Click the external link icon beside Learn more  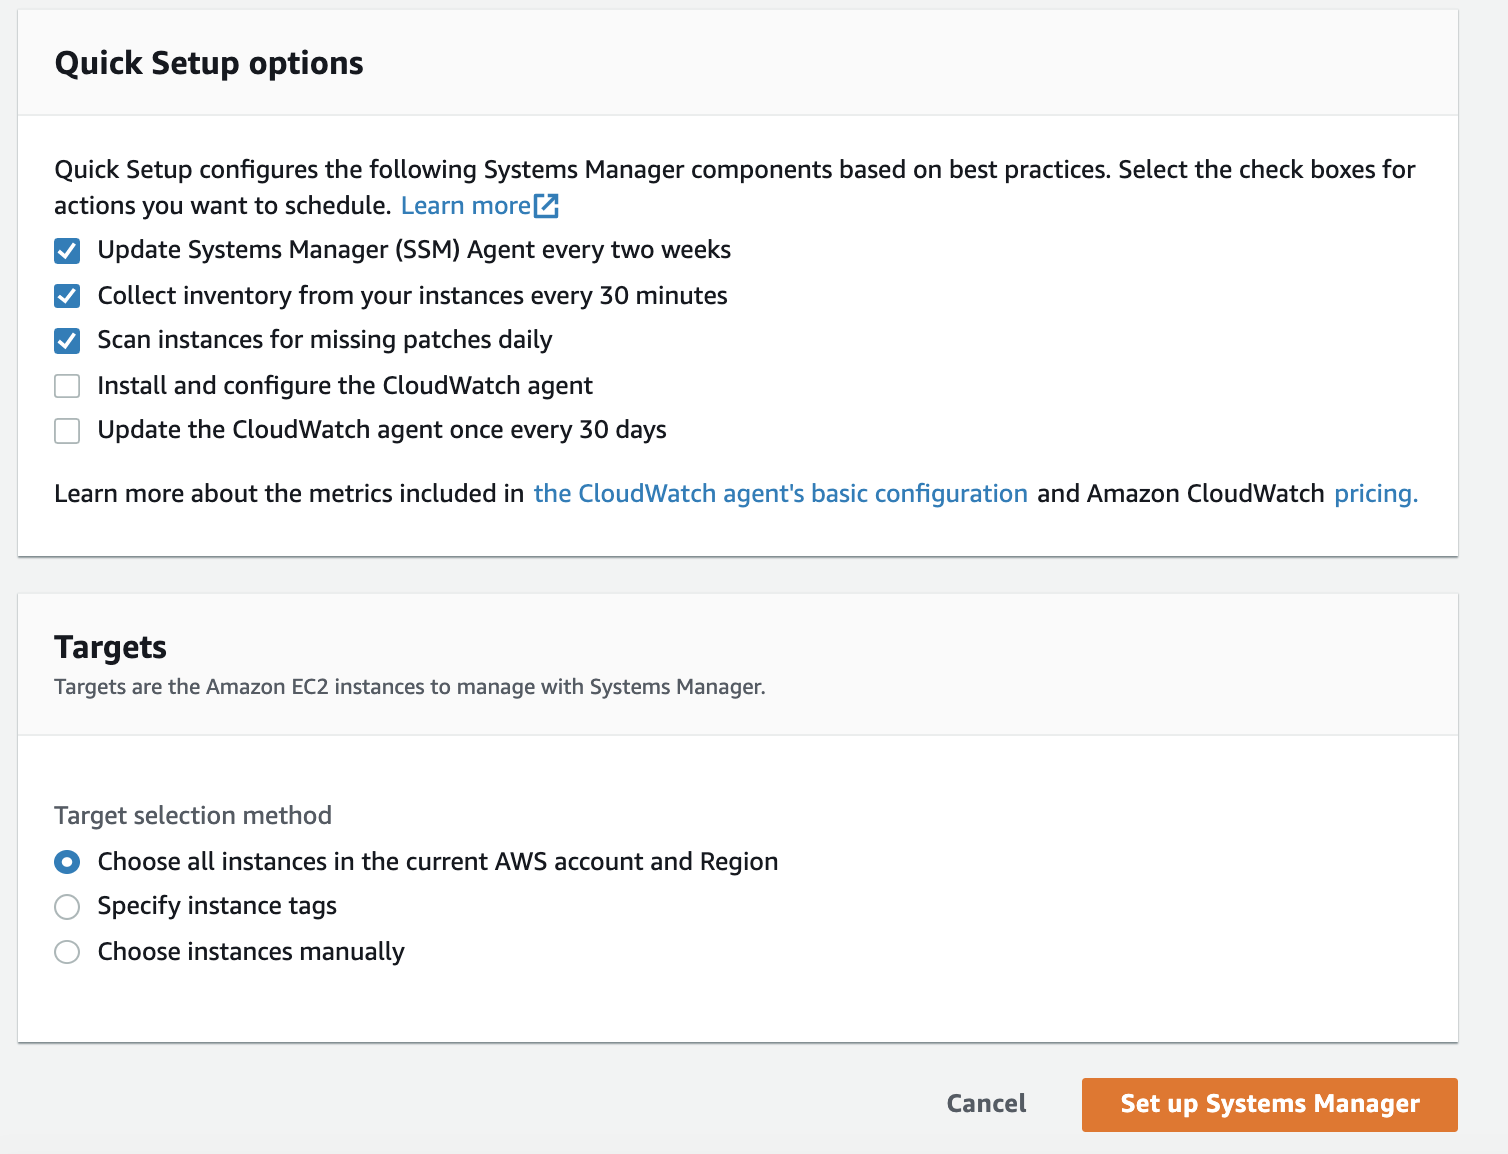tap(546, 205)
